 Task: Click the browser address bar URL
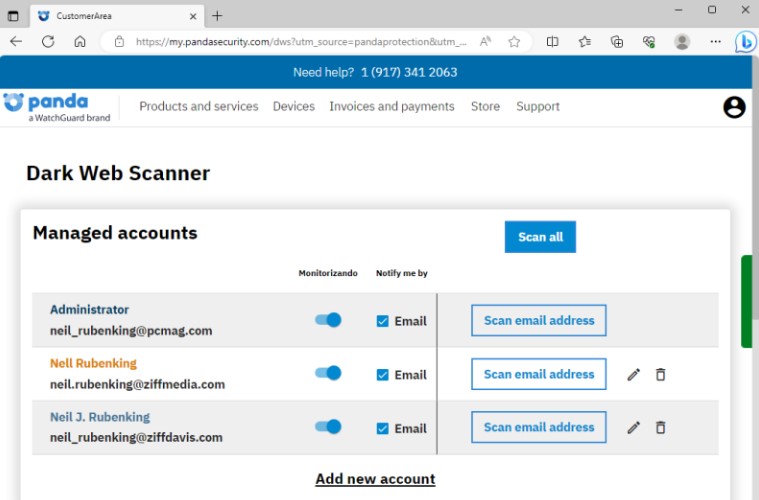[x=300, y=42]
